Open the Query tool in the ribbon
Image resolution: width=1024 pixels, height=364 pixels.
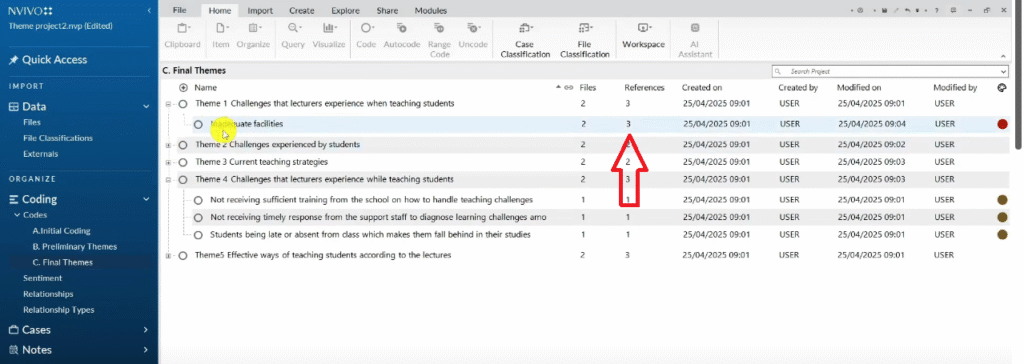tap(293, 35)
